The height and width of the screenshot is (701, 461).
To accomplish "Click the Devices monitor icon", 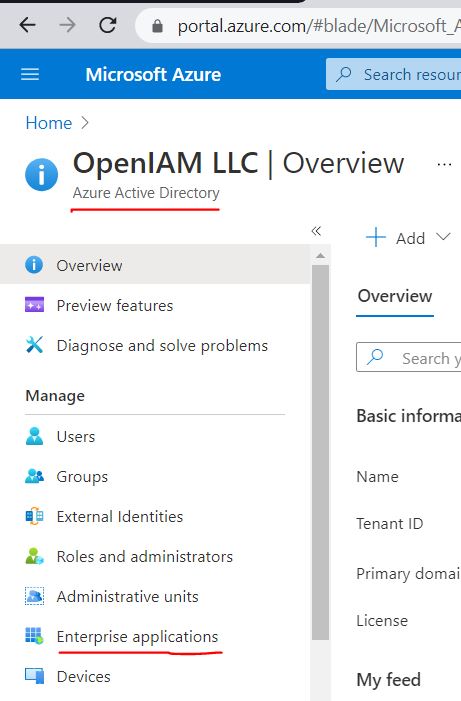I will point(34,676).
